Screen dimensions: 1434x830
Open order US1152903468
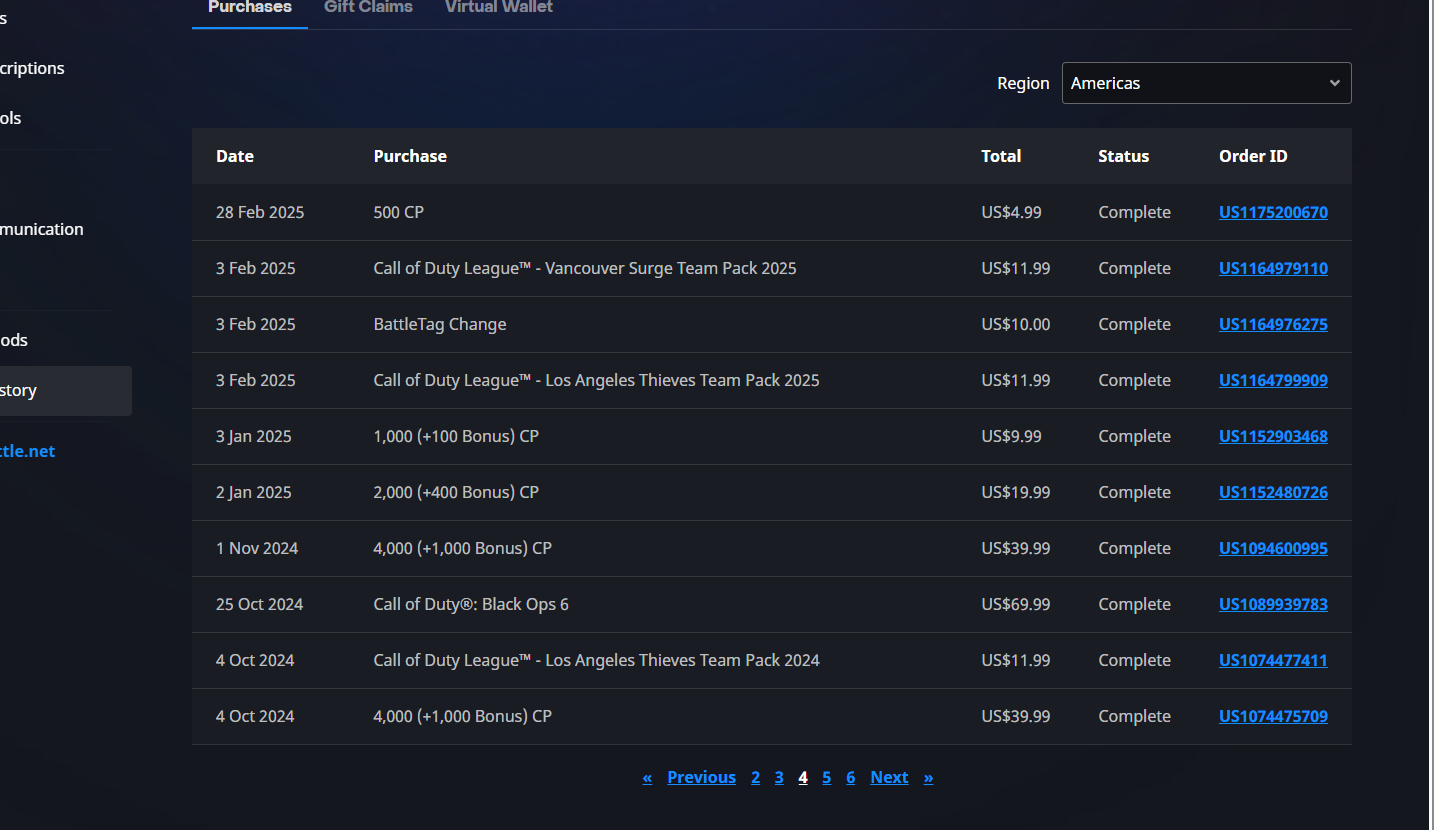click(1273, 436)
